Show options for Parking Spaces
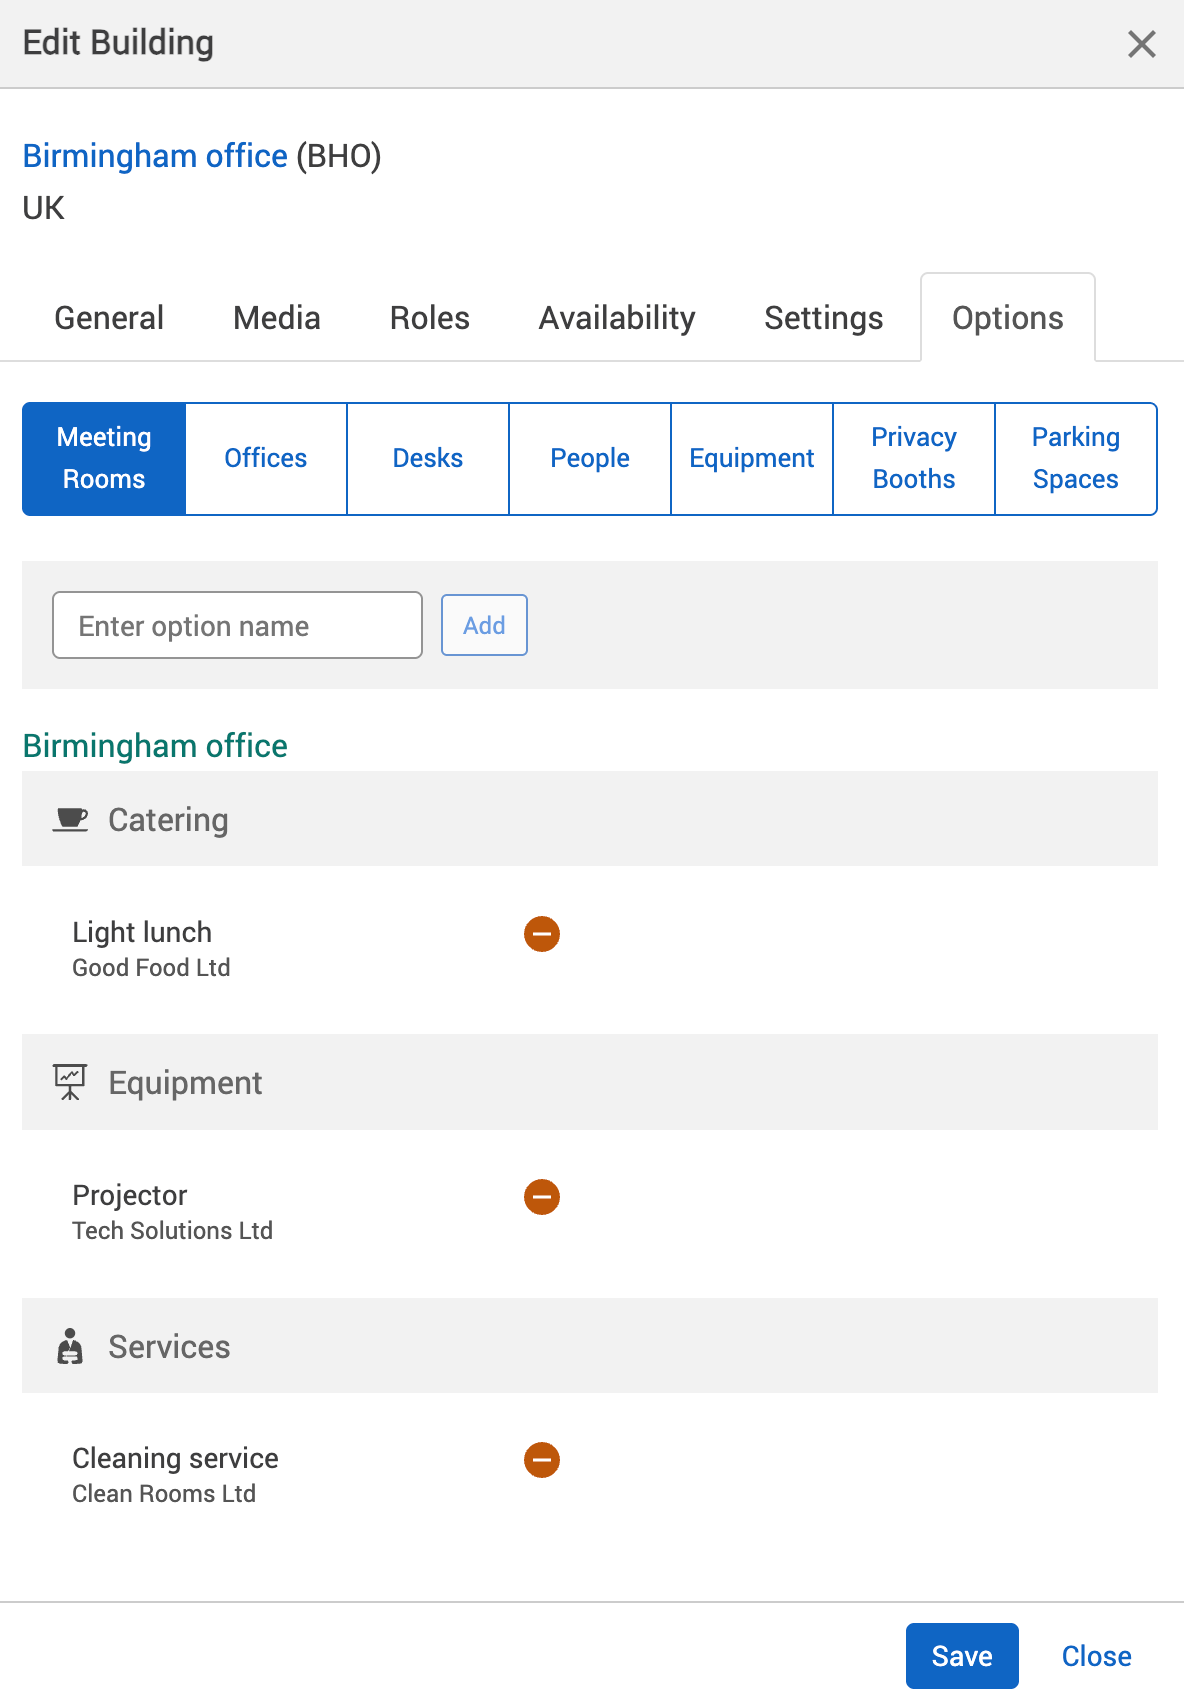Screen dimensions: 1184x1702 pyautogui.click(x=1076, y=459)
